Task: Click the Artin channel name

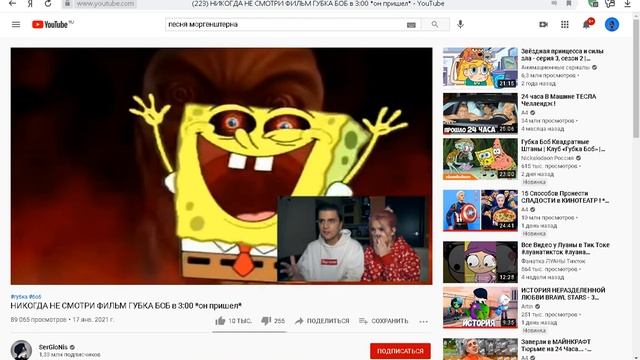Action: click(x=527, y=306)
